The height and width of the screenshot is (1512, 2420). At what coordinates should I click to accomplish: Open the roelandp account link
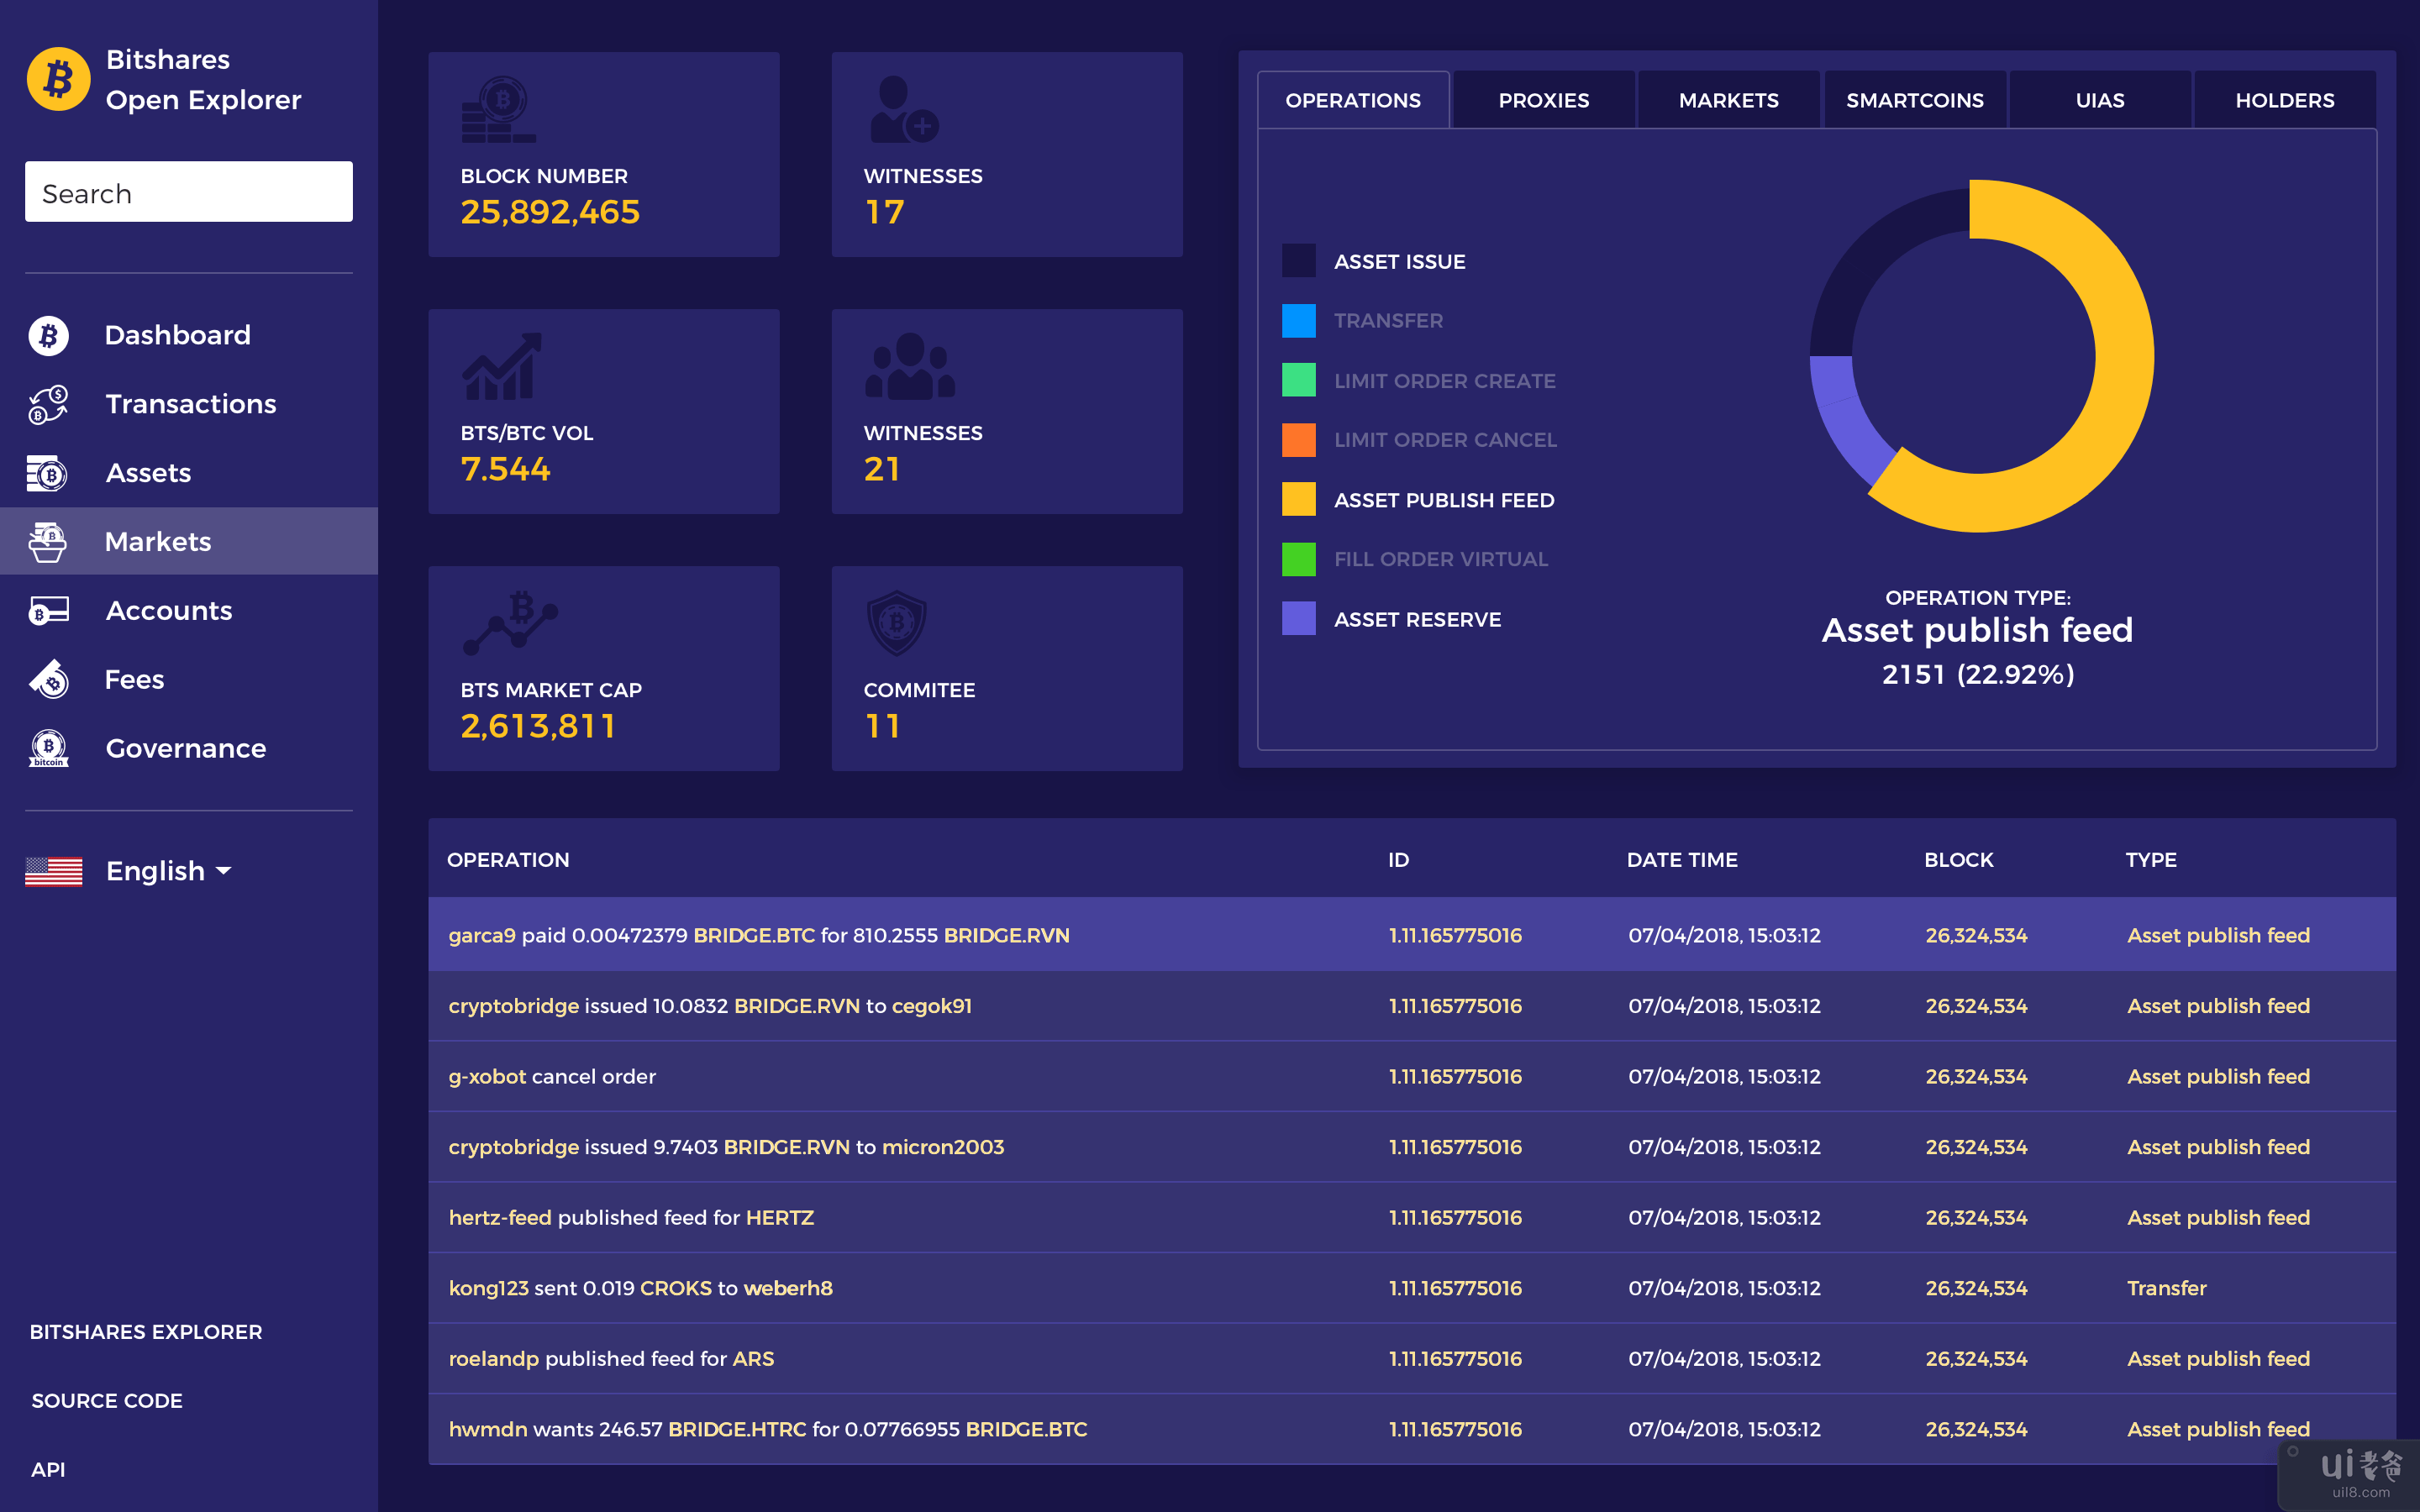point(493,1359)
